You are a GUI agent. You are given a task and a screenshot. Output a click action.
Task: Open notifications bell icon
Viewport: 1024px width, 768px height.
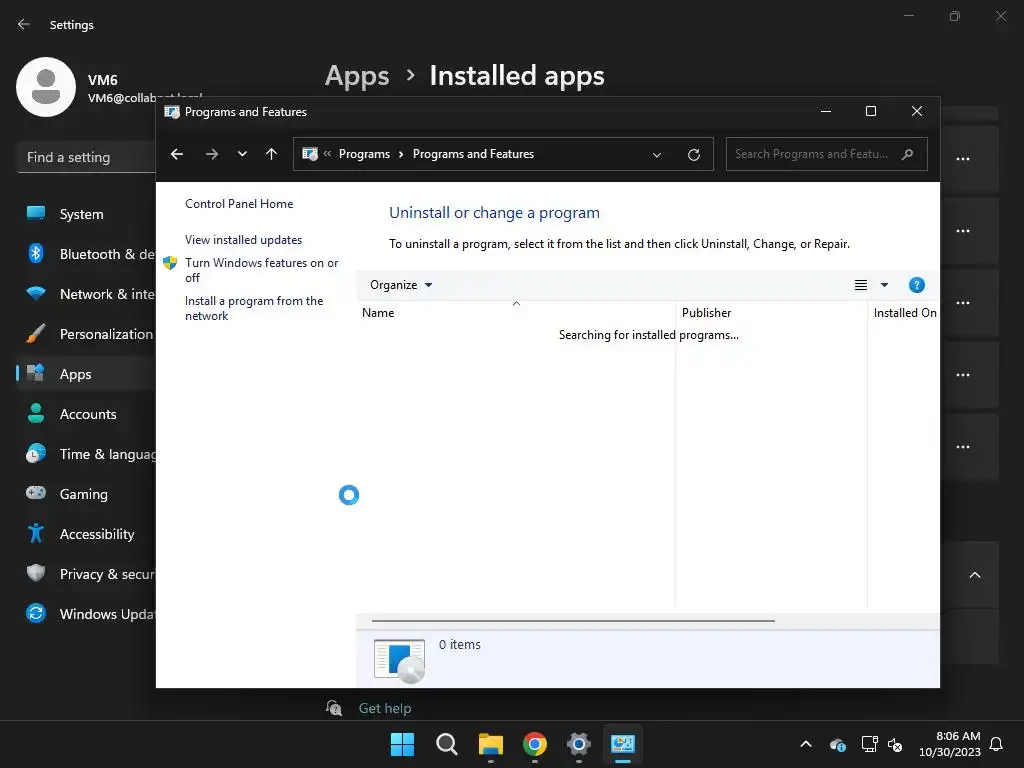tap(997, 744)
